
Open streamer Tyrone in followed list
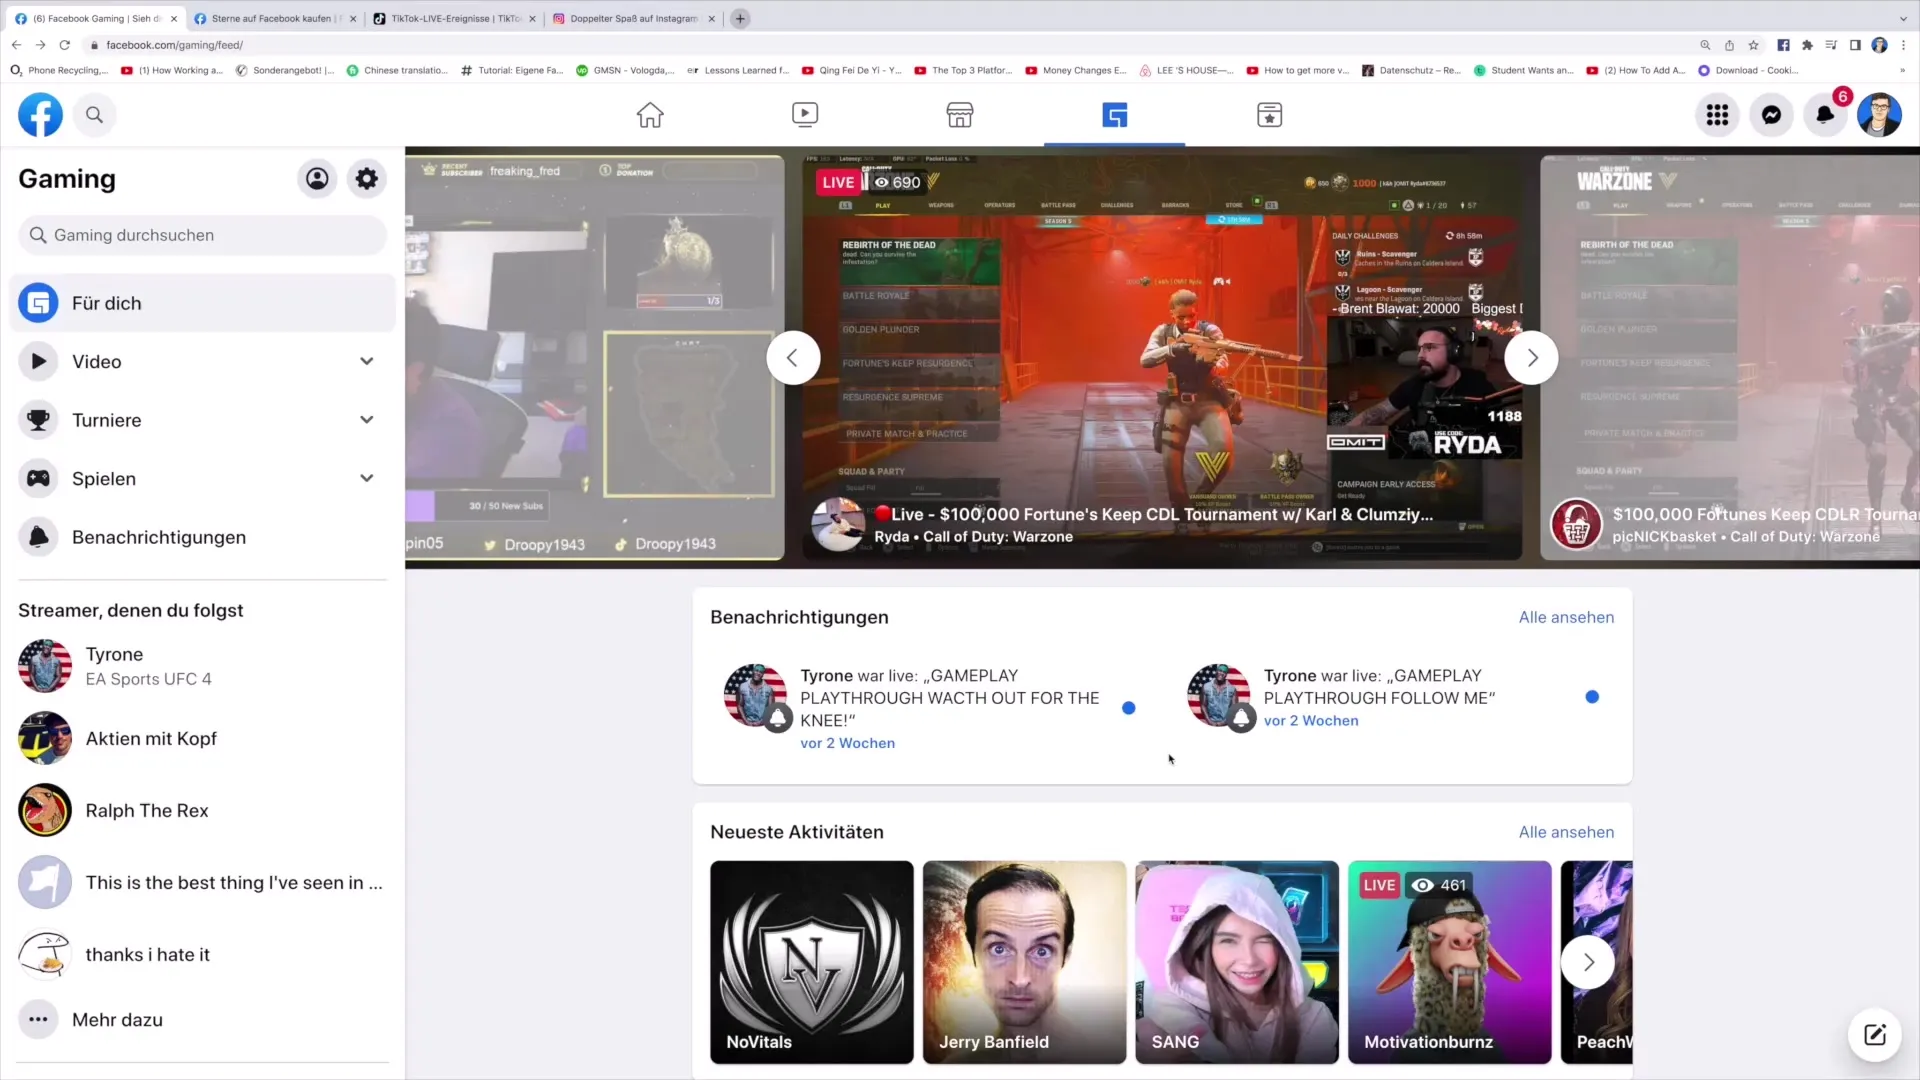[202, 666]
